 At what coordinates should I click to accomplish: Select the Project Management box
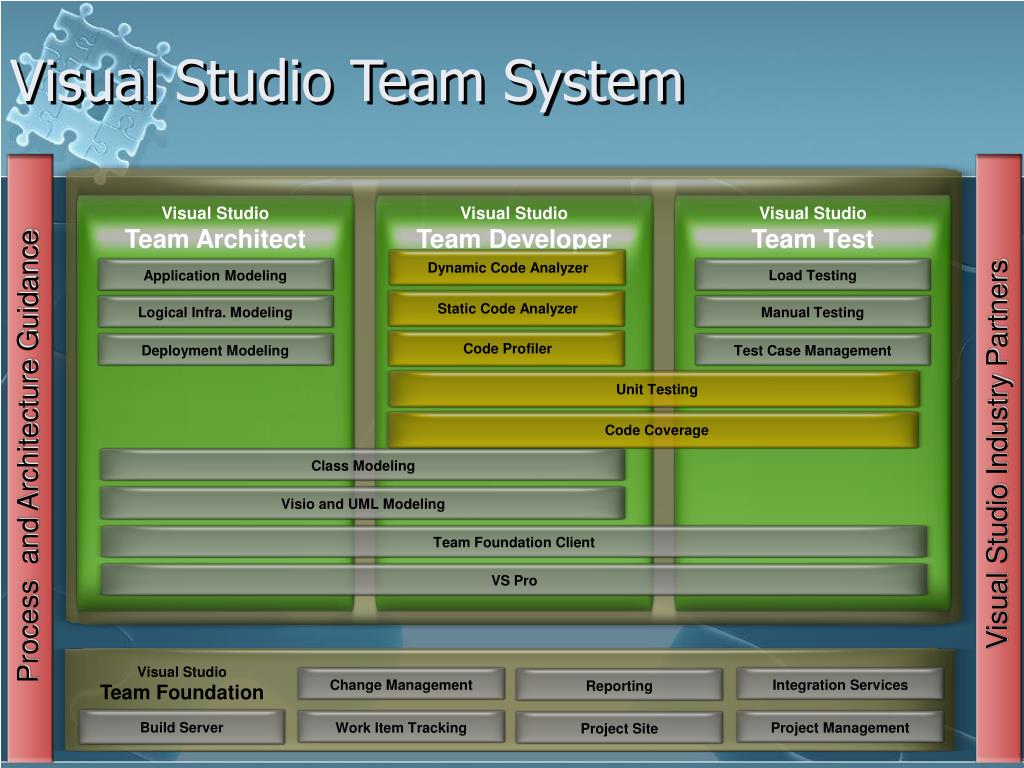click(x=840, y=727)
